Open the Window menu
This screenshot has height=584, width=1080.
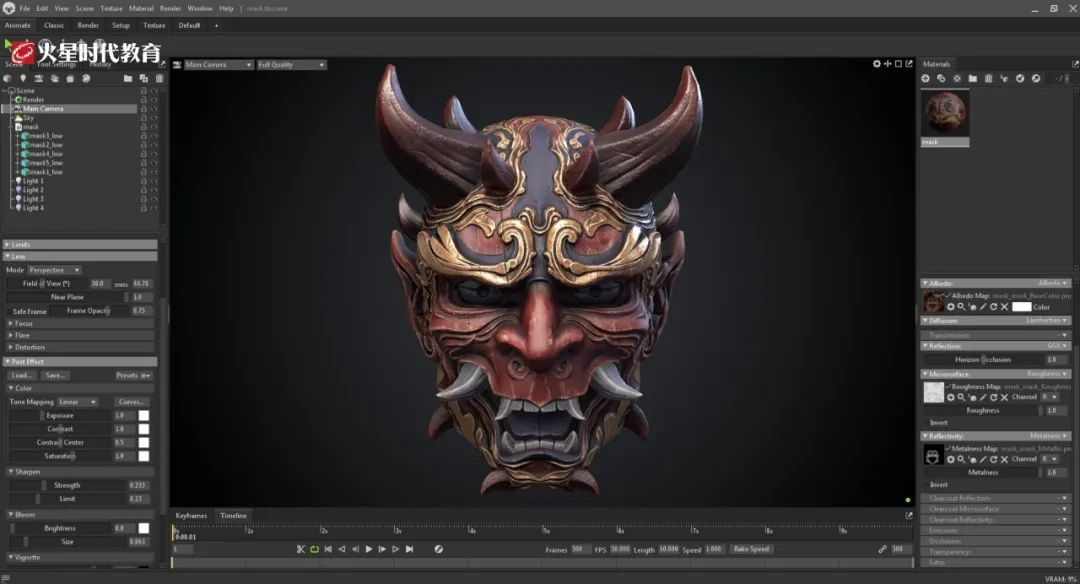(200, 8)
